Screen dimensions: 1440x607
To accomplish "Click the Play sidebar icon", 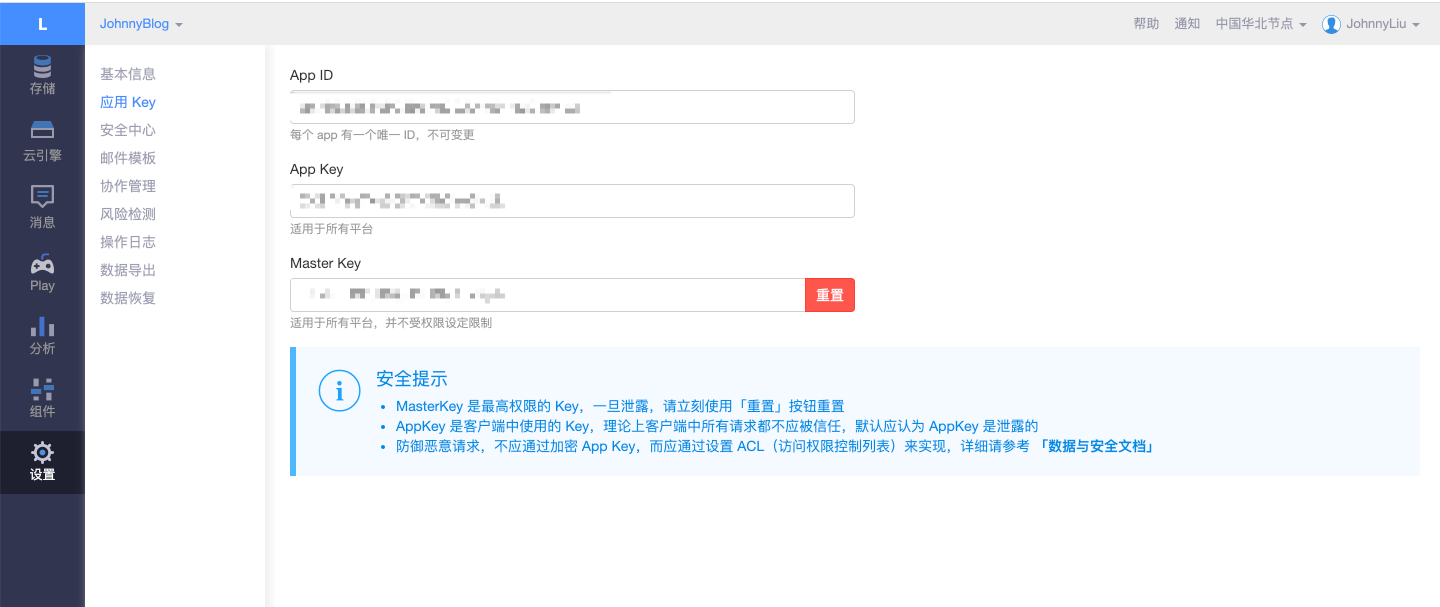I will click(x=42, y=272).
